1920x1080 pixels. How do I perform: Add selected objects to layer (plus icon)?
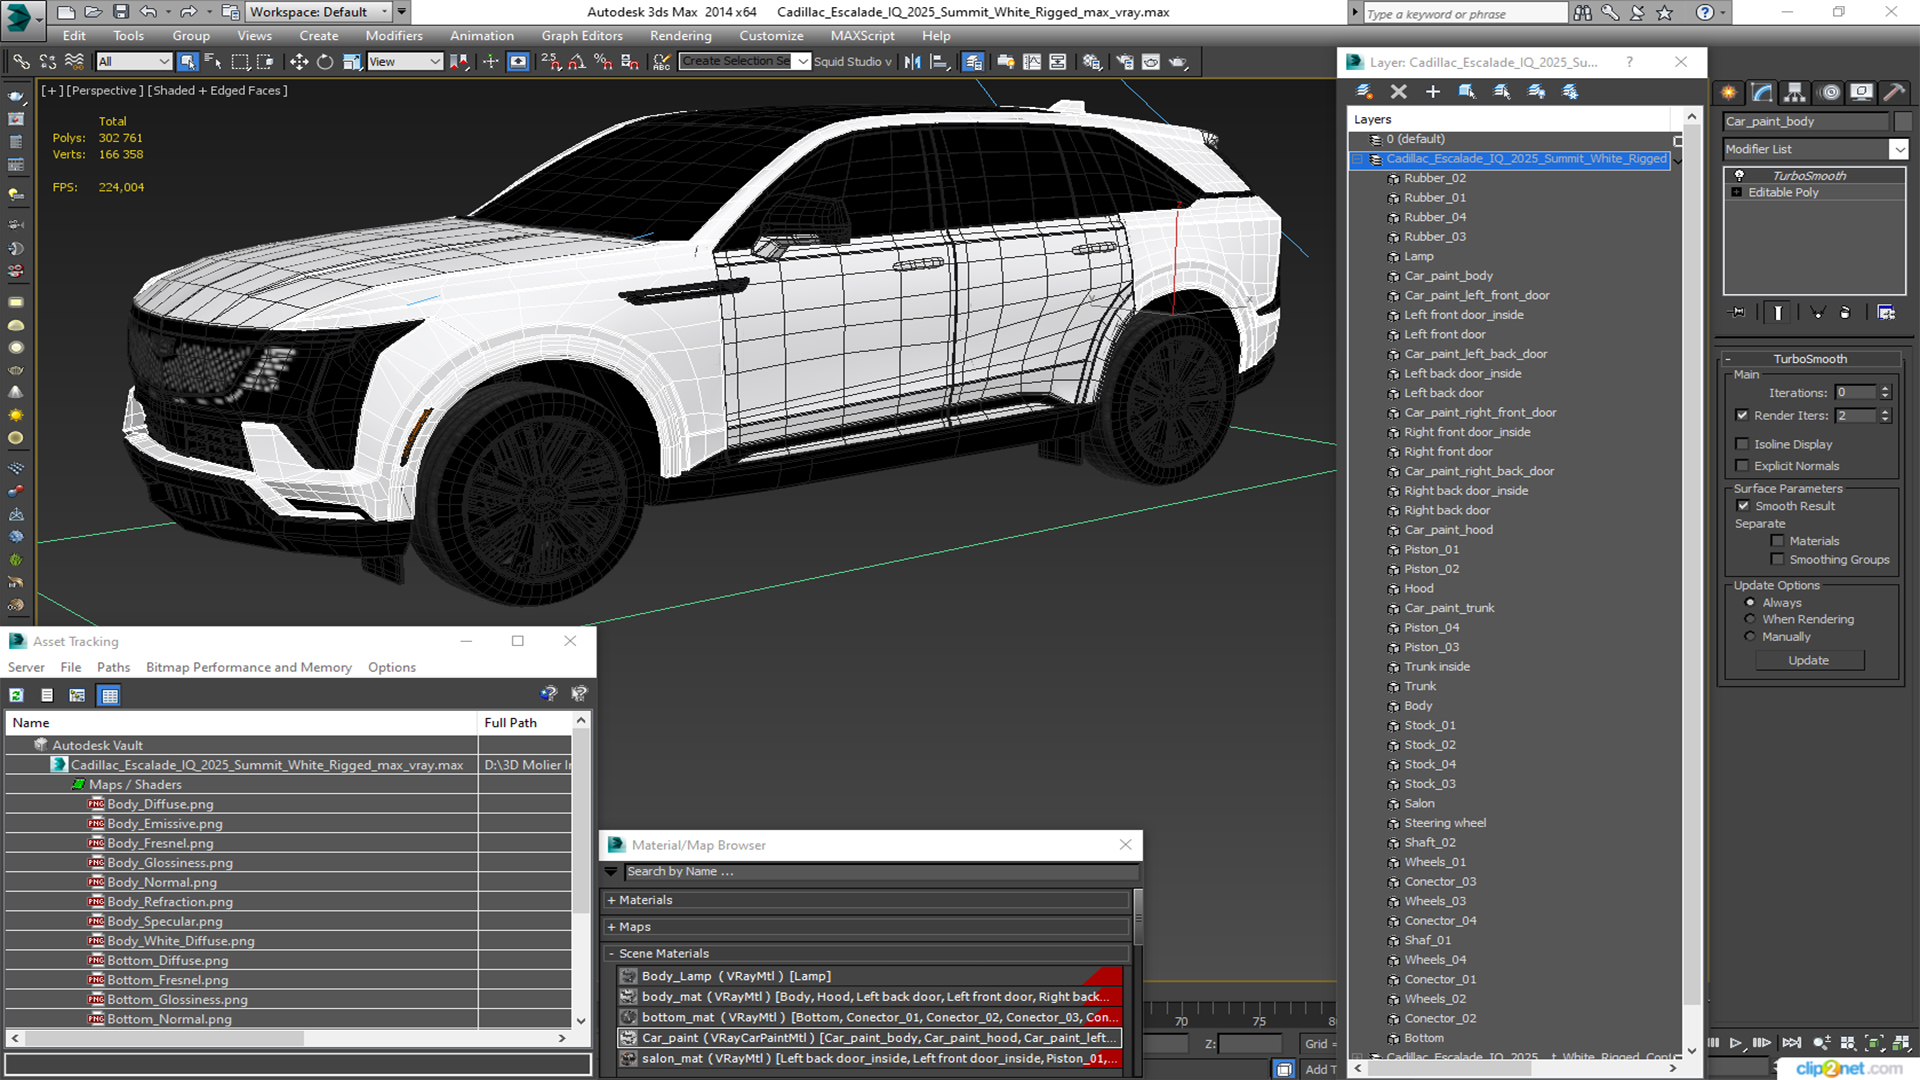pos(1432,91)
